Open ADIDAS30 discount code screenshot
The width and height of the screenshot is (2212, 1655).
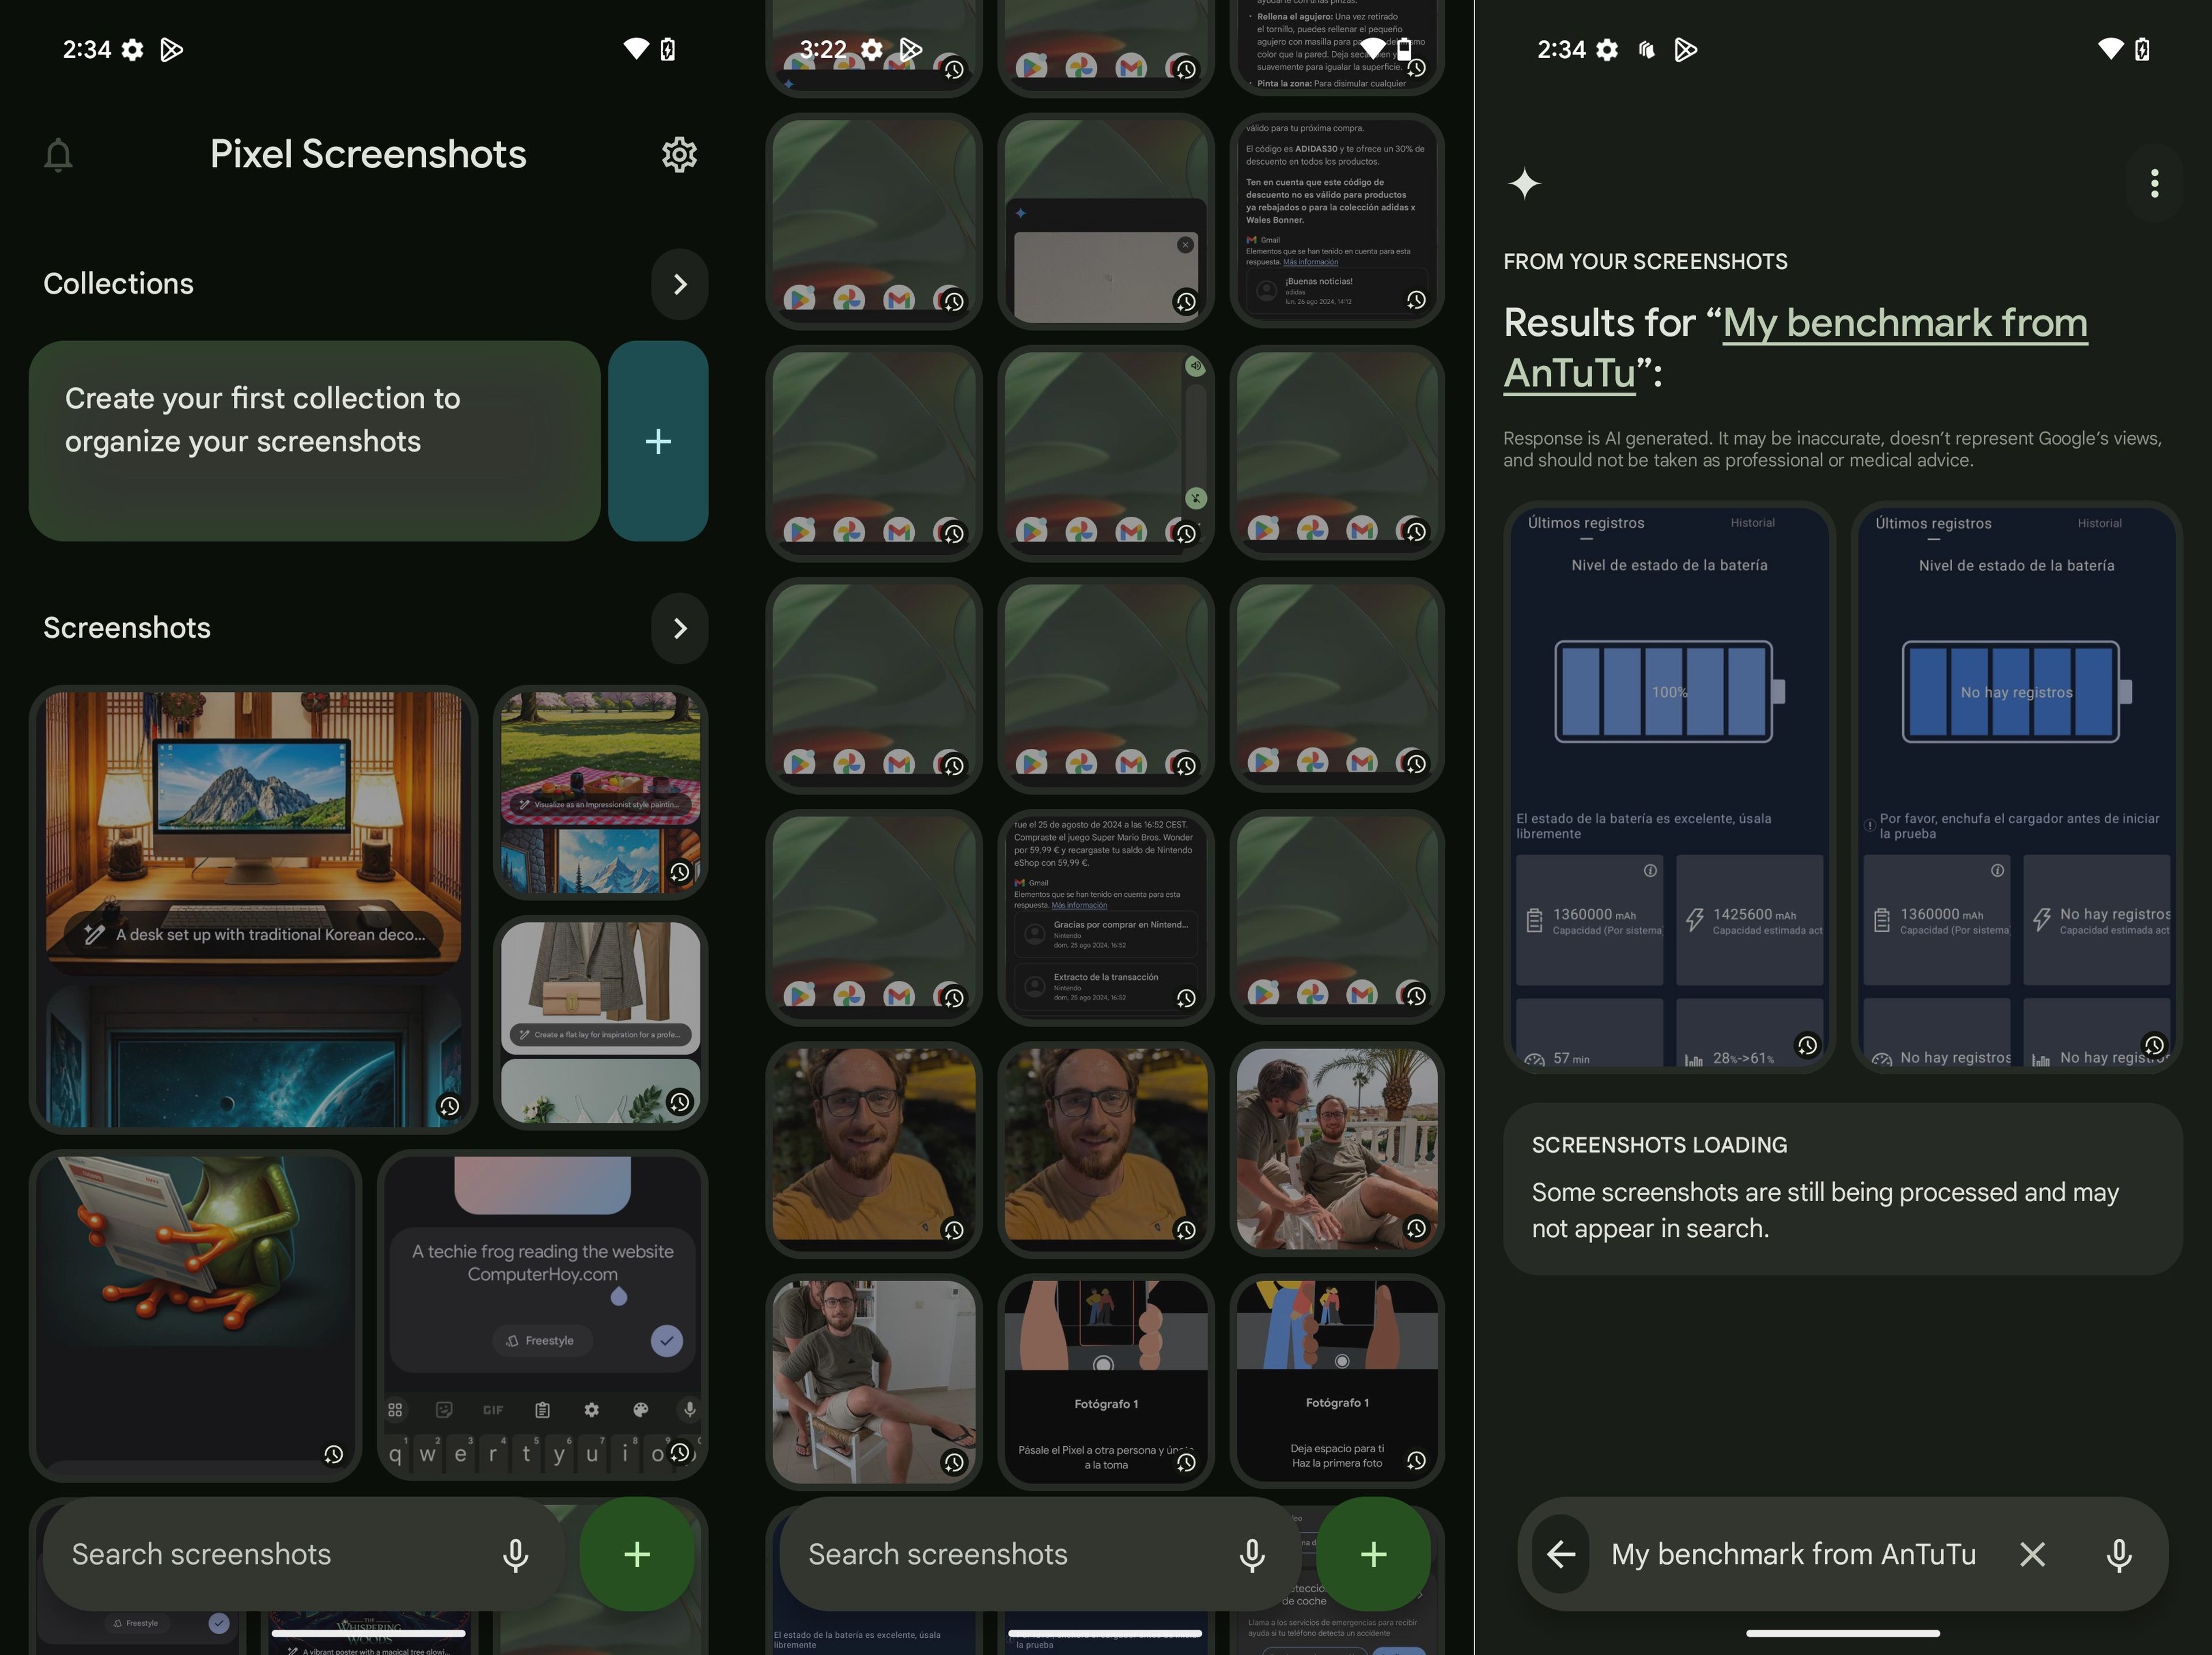(x=1337, y=220)
